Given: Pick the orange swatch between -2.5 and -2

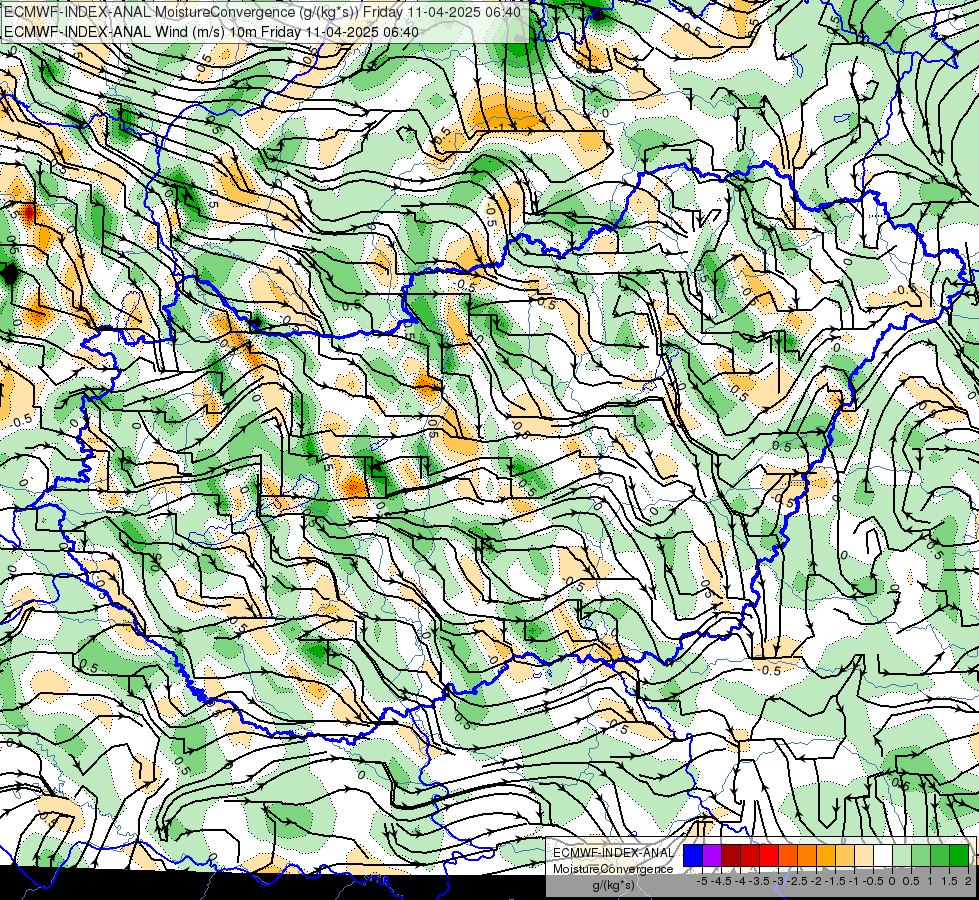Looking at the screenshot, I should [x=807, y=855].
